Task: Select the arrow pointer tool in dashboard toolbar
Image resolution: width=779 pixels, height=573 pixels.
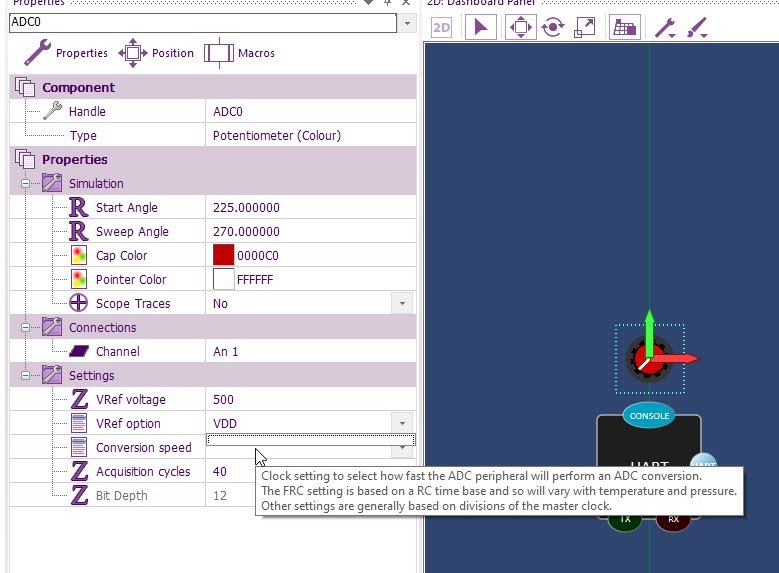Action: 481,28
